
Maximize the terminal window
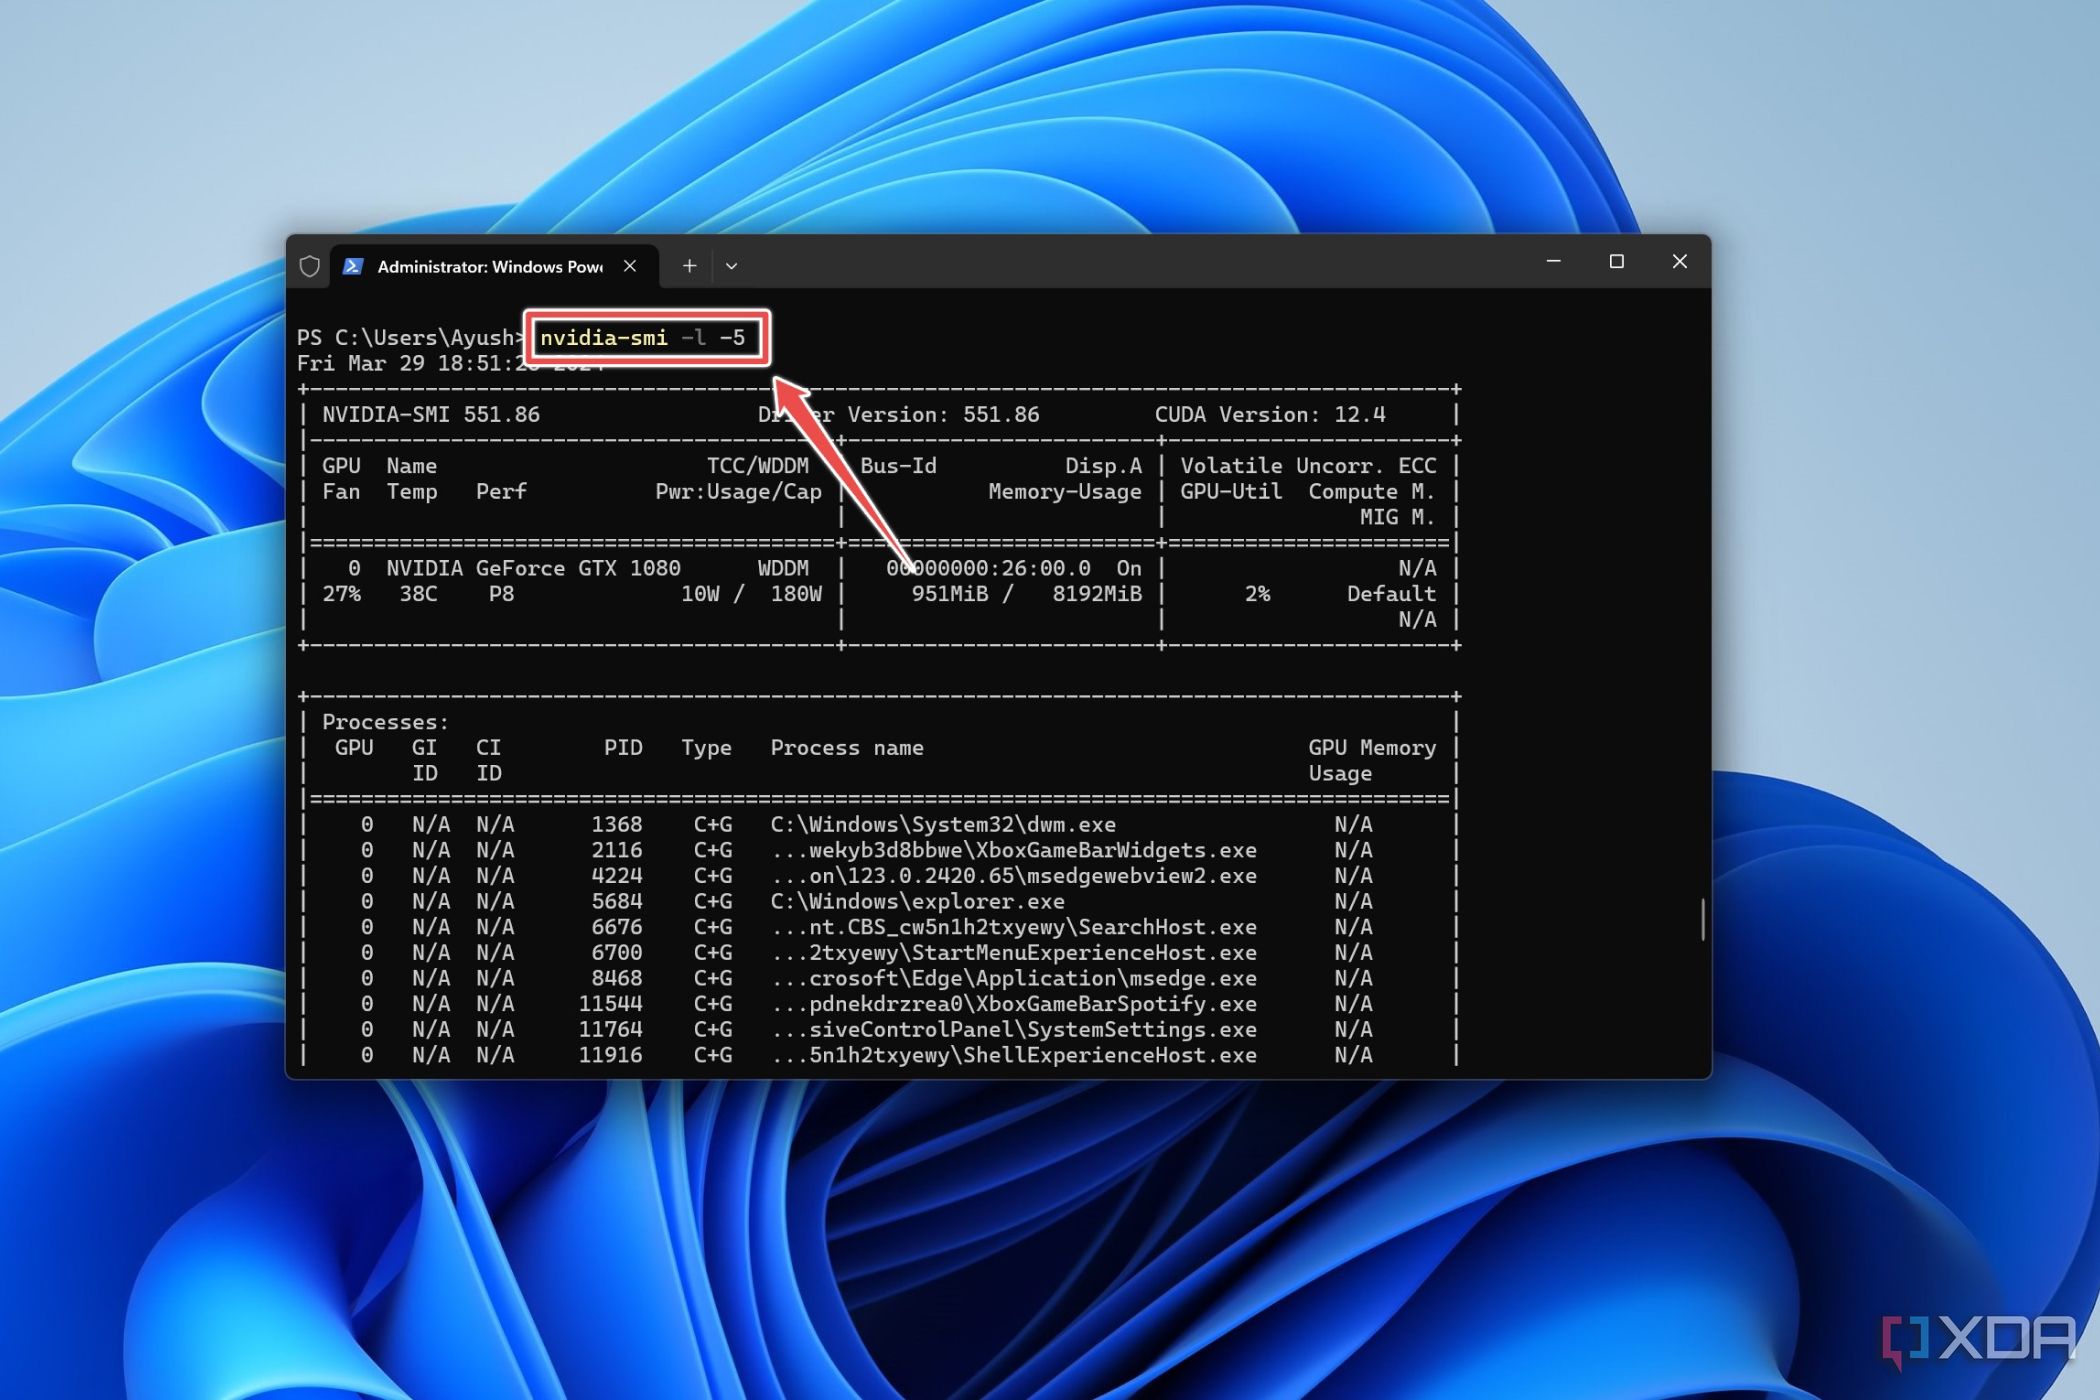1616,261
